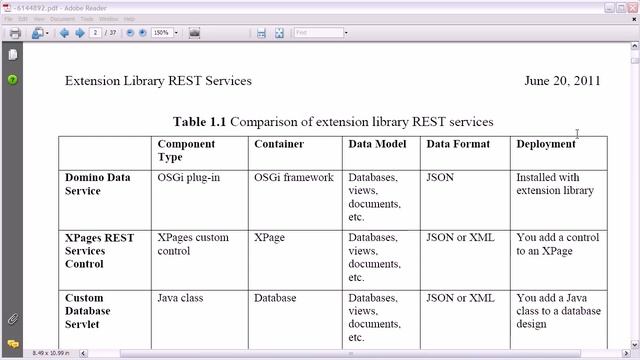
Task: Click the 'Database' container cell
Action: [275, 298]
